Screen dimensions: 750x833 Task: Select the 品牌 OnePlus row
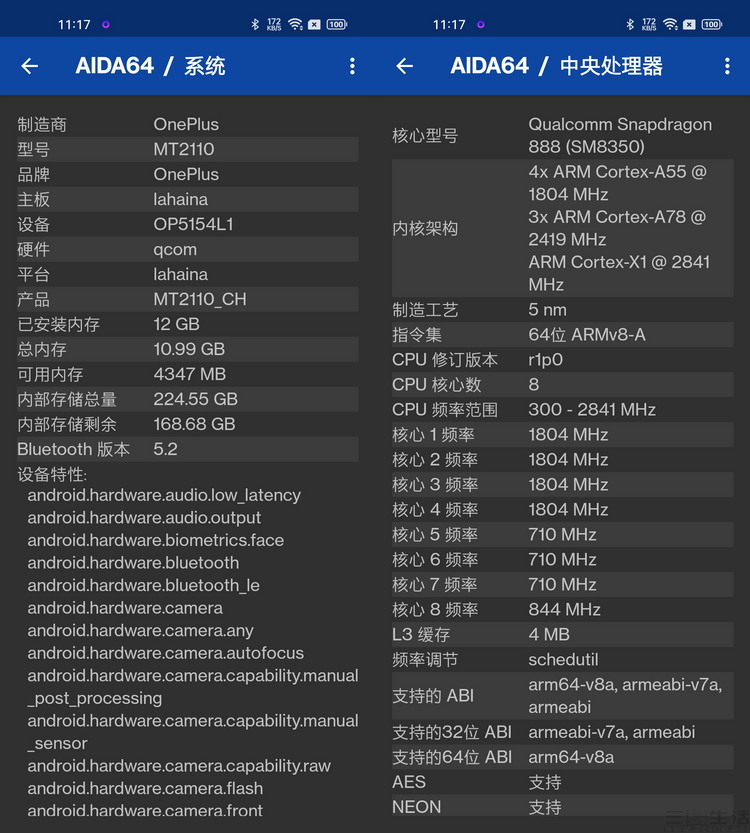point(188,174)
